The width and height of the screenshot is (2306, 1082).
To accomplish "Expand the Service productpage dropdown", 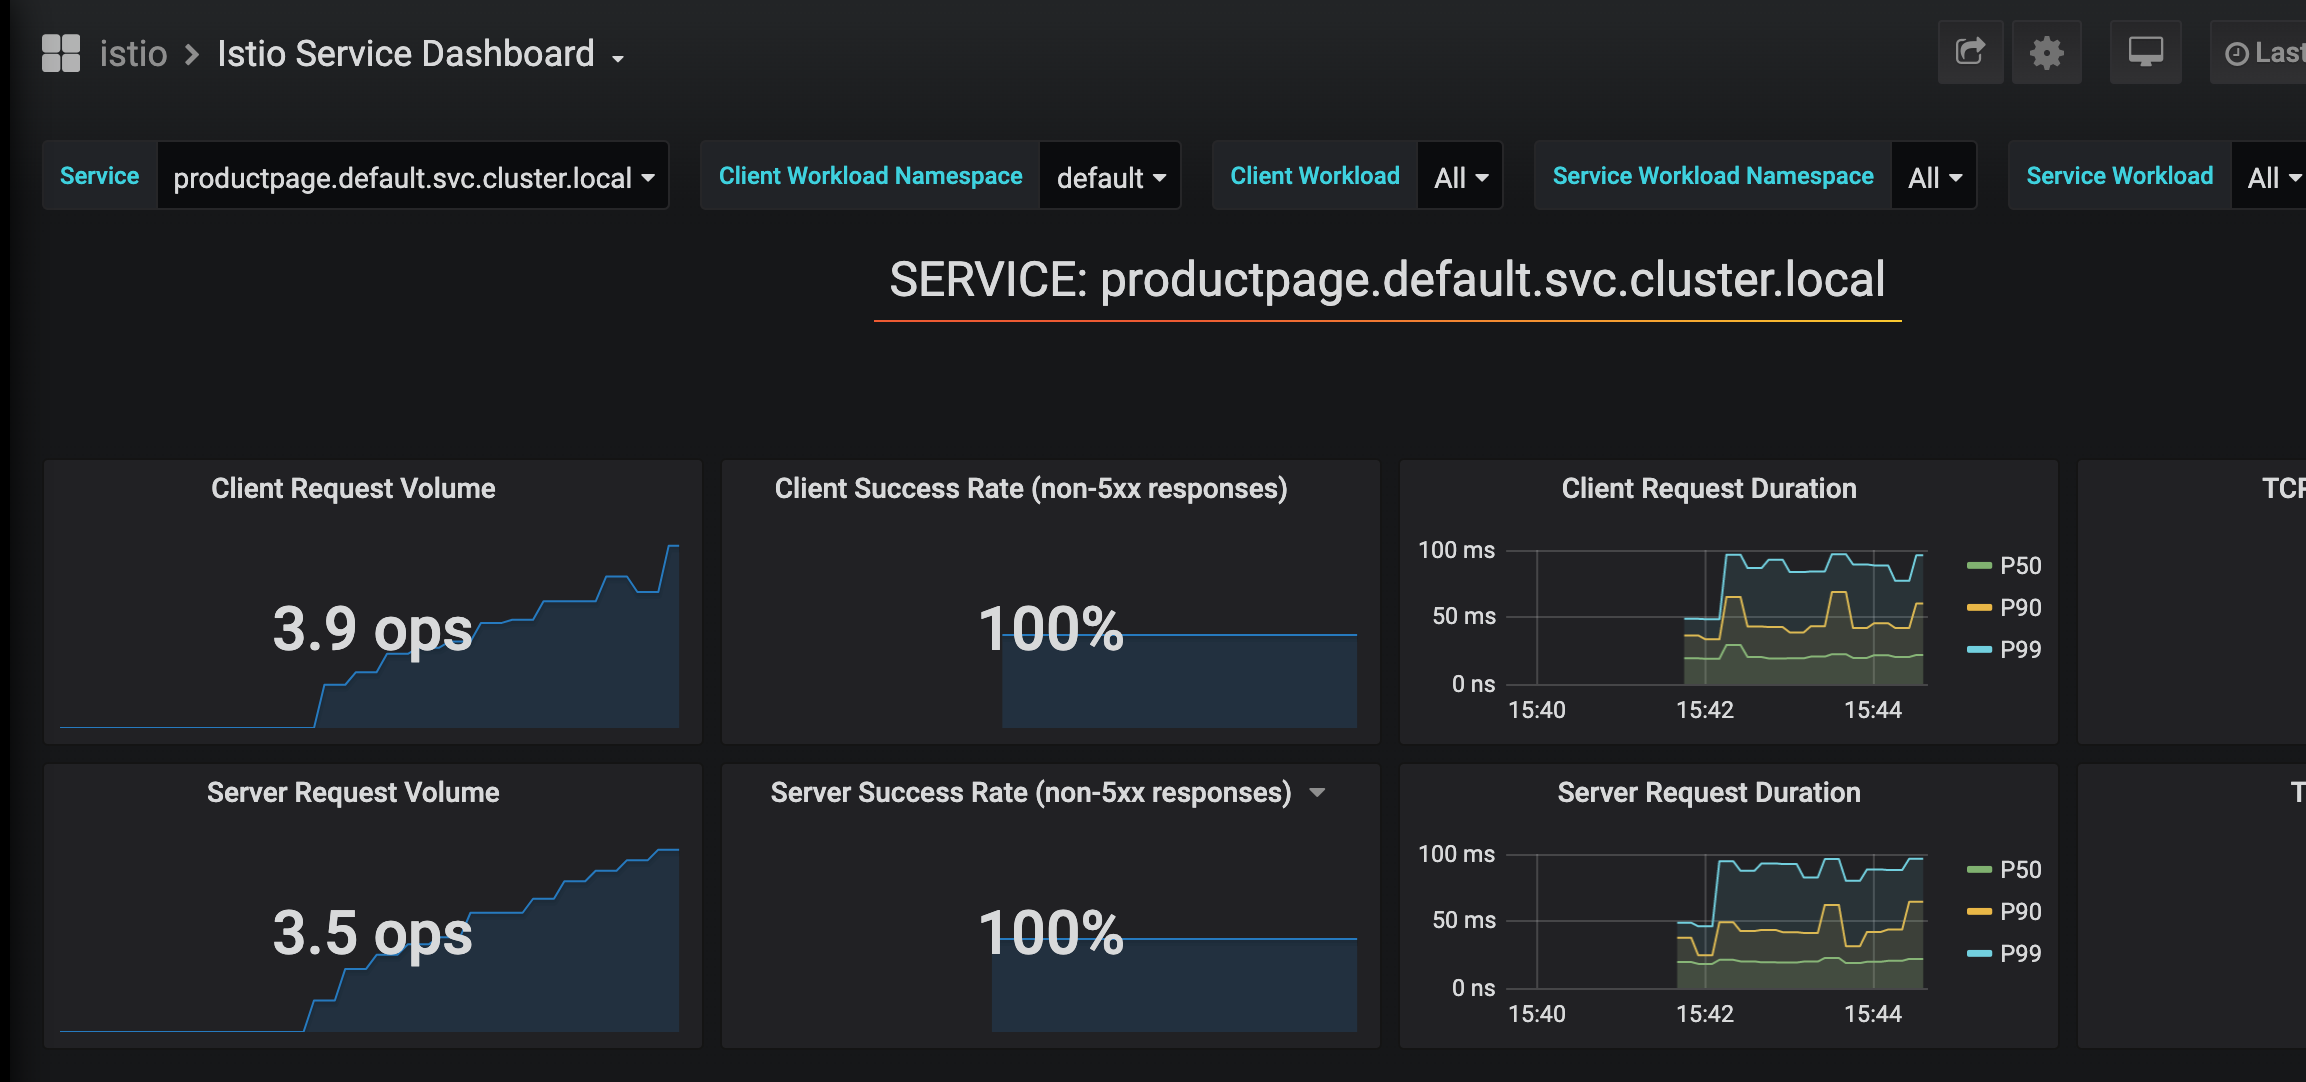I will pos(413,177).
